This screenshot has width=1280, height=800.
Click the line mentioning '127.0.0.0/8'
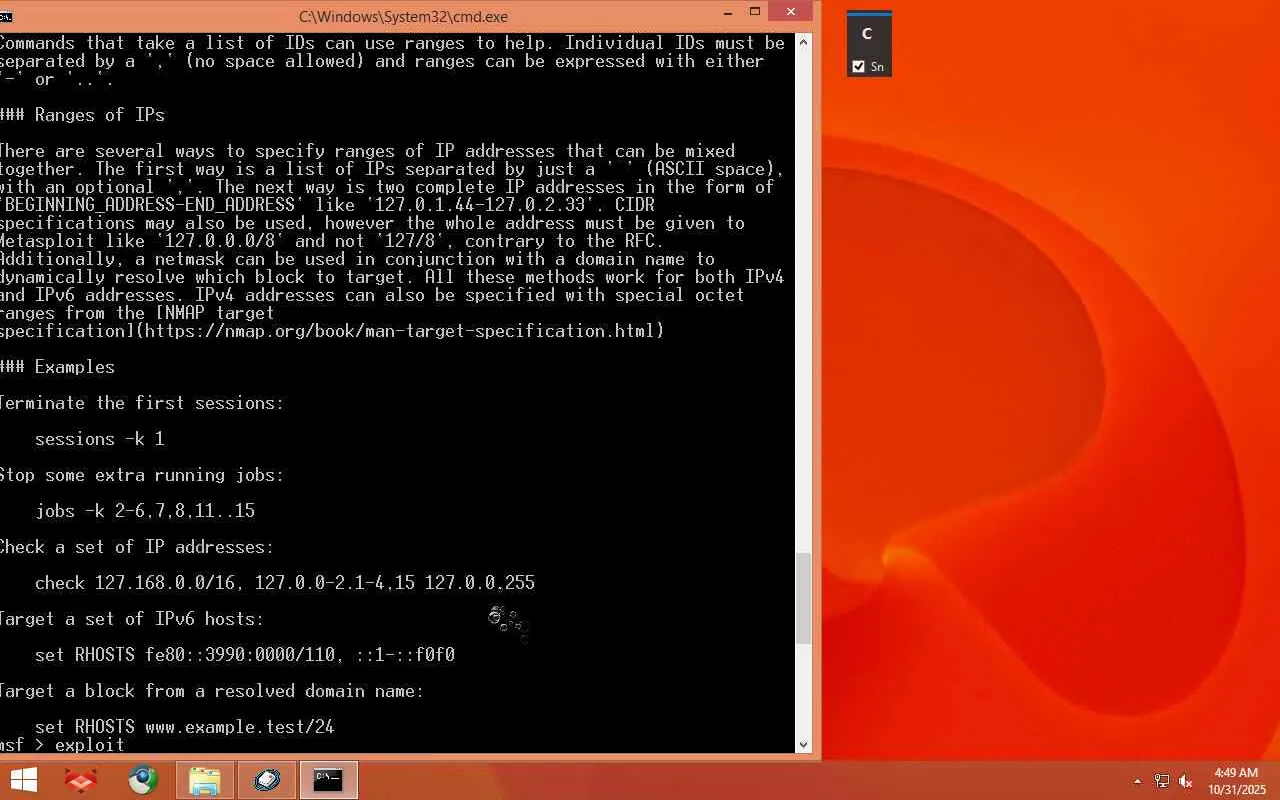(332, 241)
